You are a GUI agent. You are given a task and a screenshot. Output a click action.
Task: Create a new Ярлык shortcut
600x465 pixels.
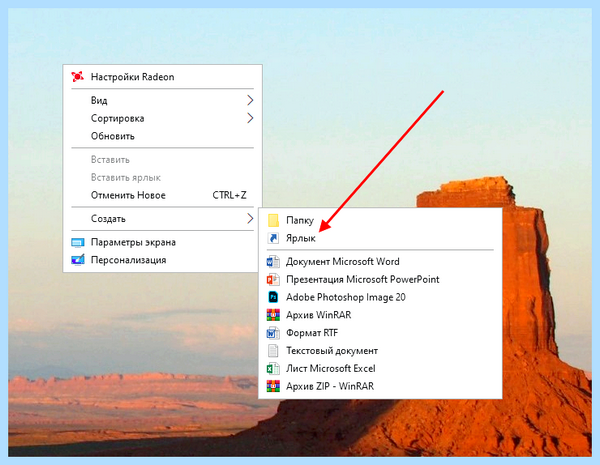(380, 238)
